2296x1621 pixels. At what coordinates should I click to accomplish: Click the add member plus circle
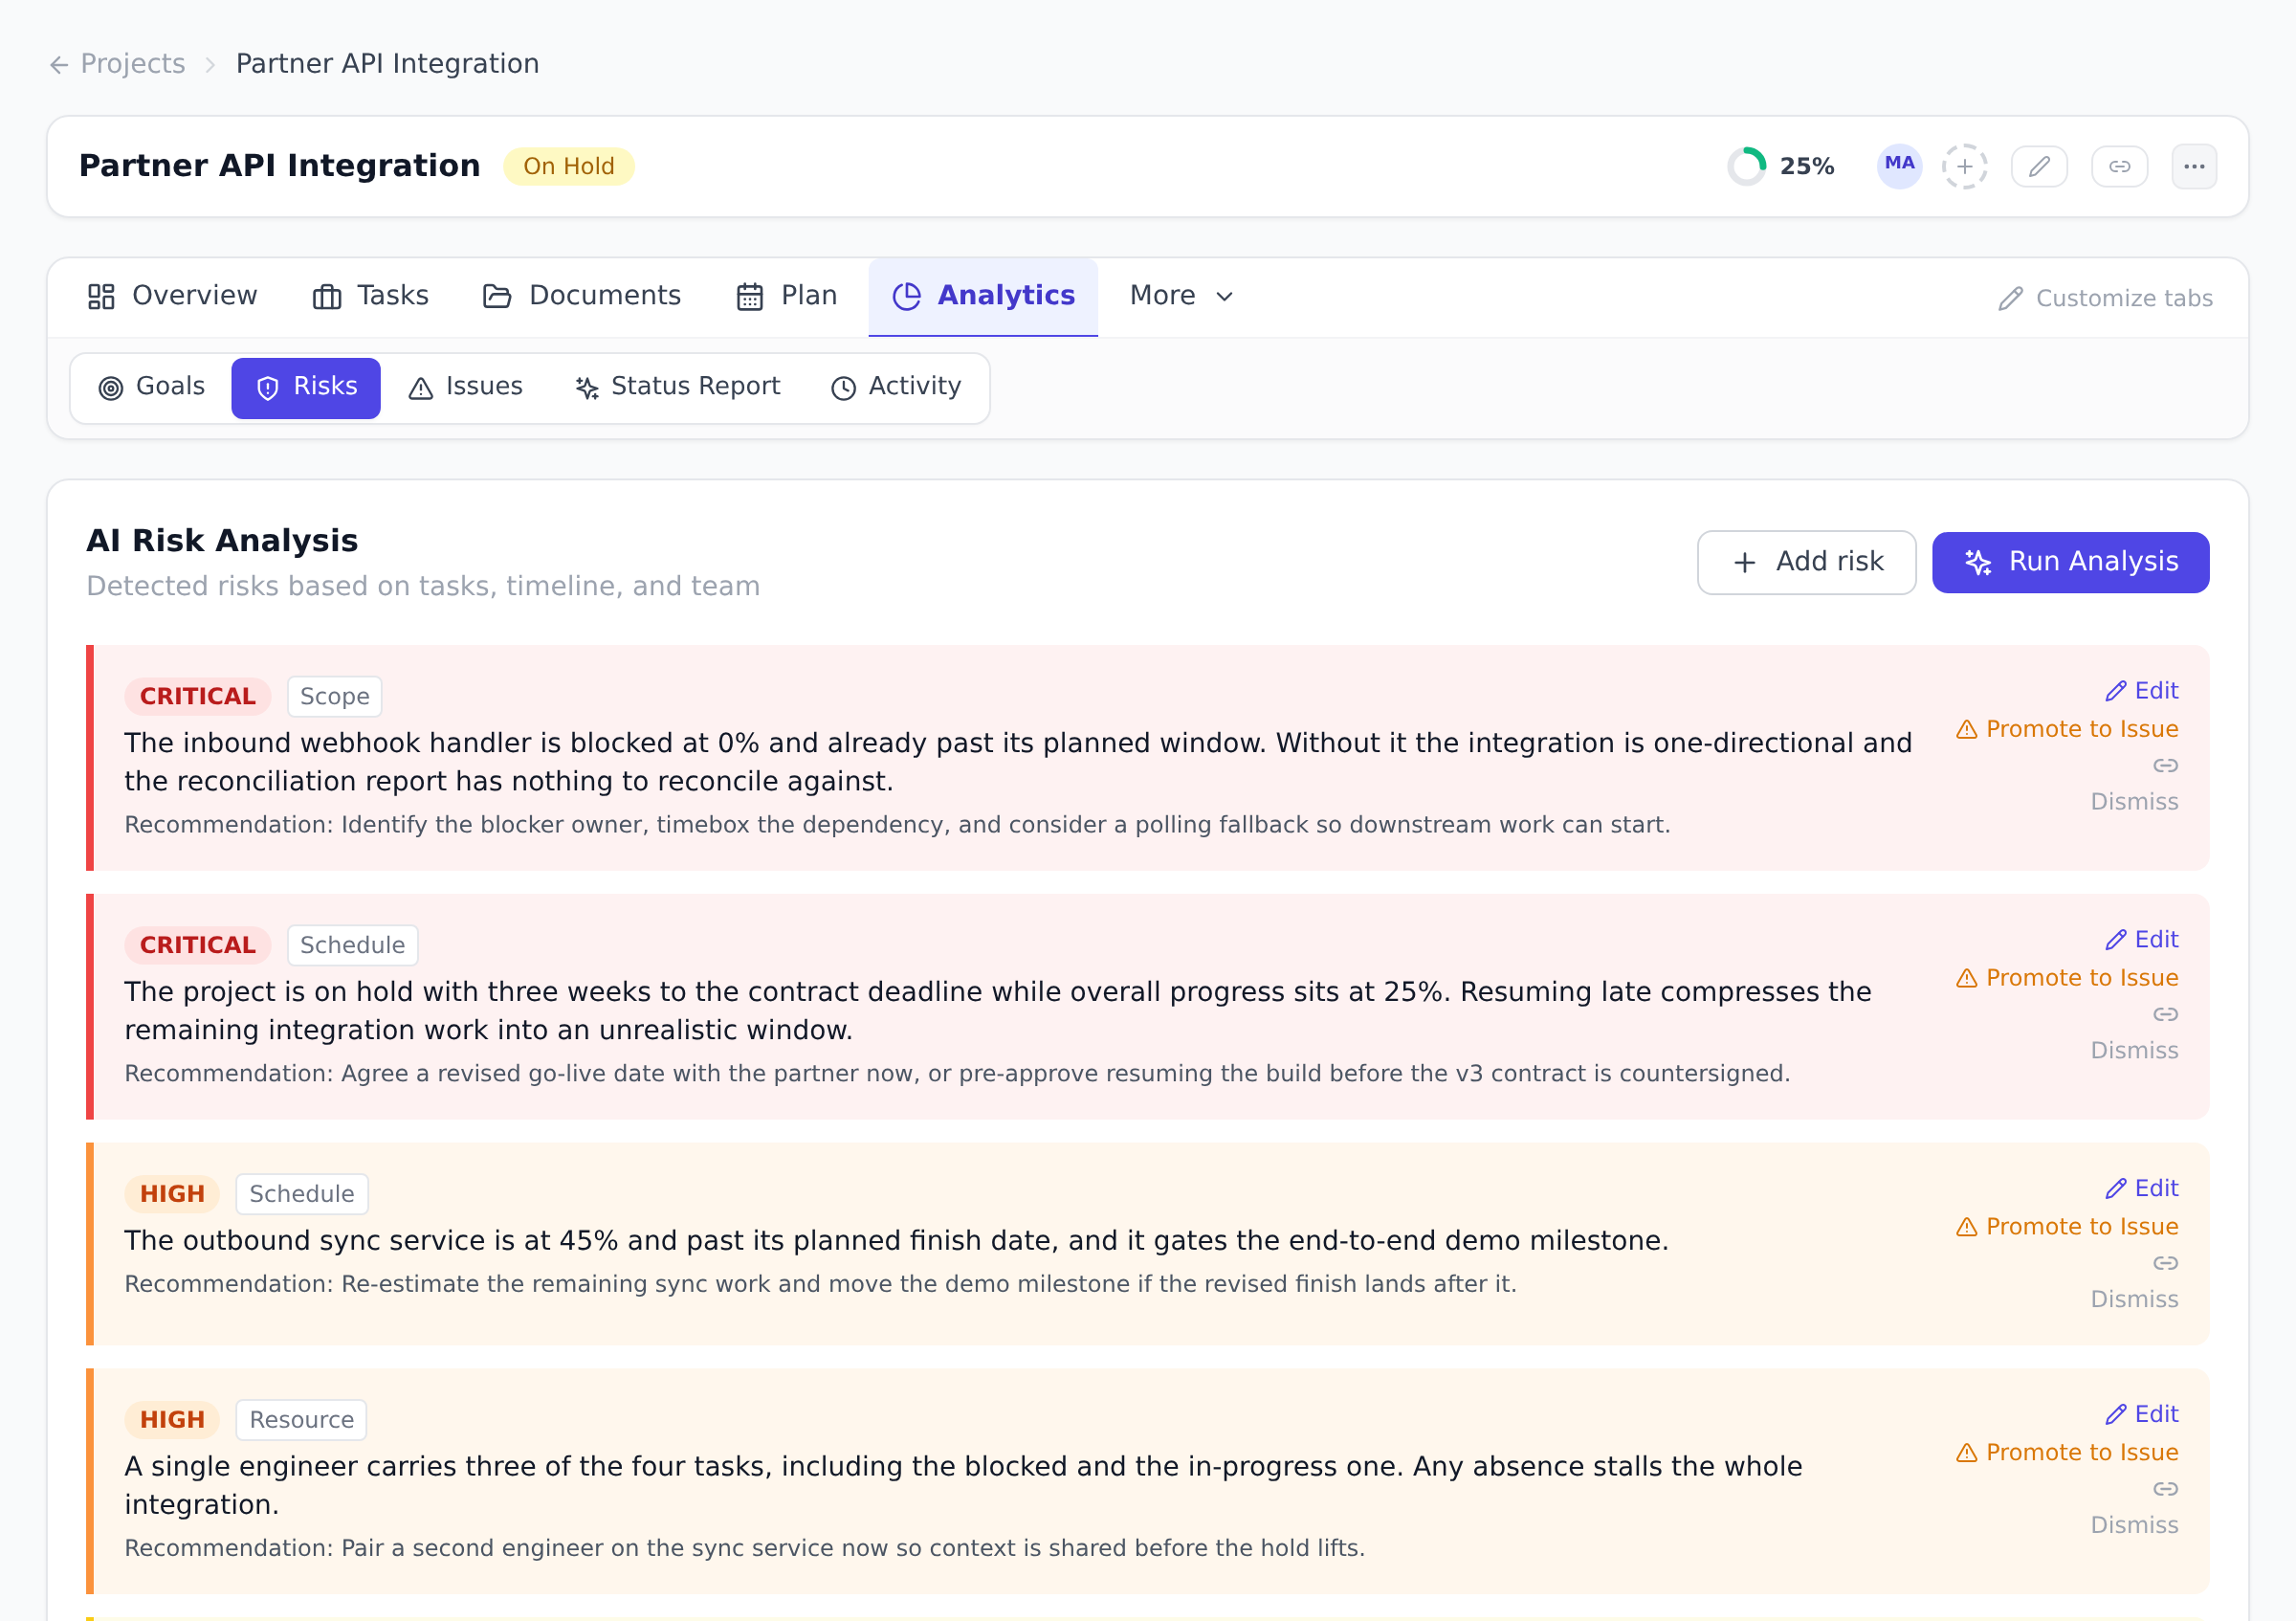point(1964,166)
